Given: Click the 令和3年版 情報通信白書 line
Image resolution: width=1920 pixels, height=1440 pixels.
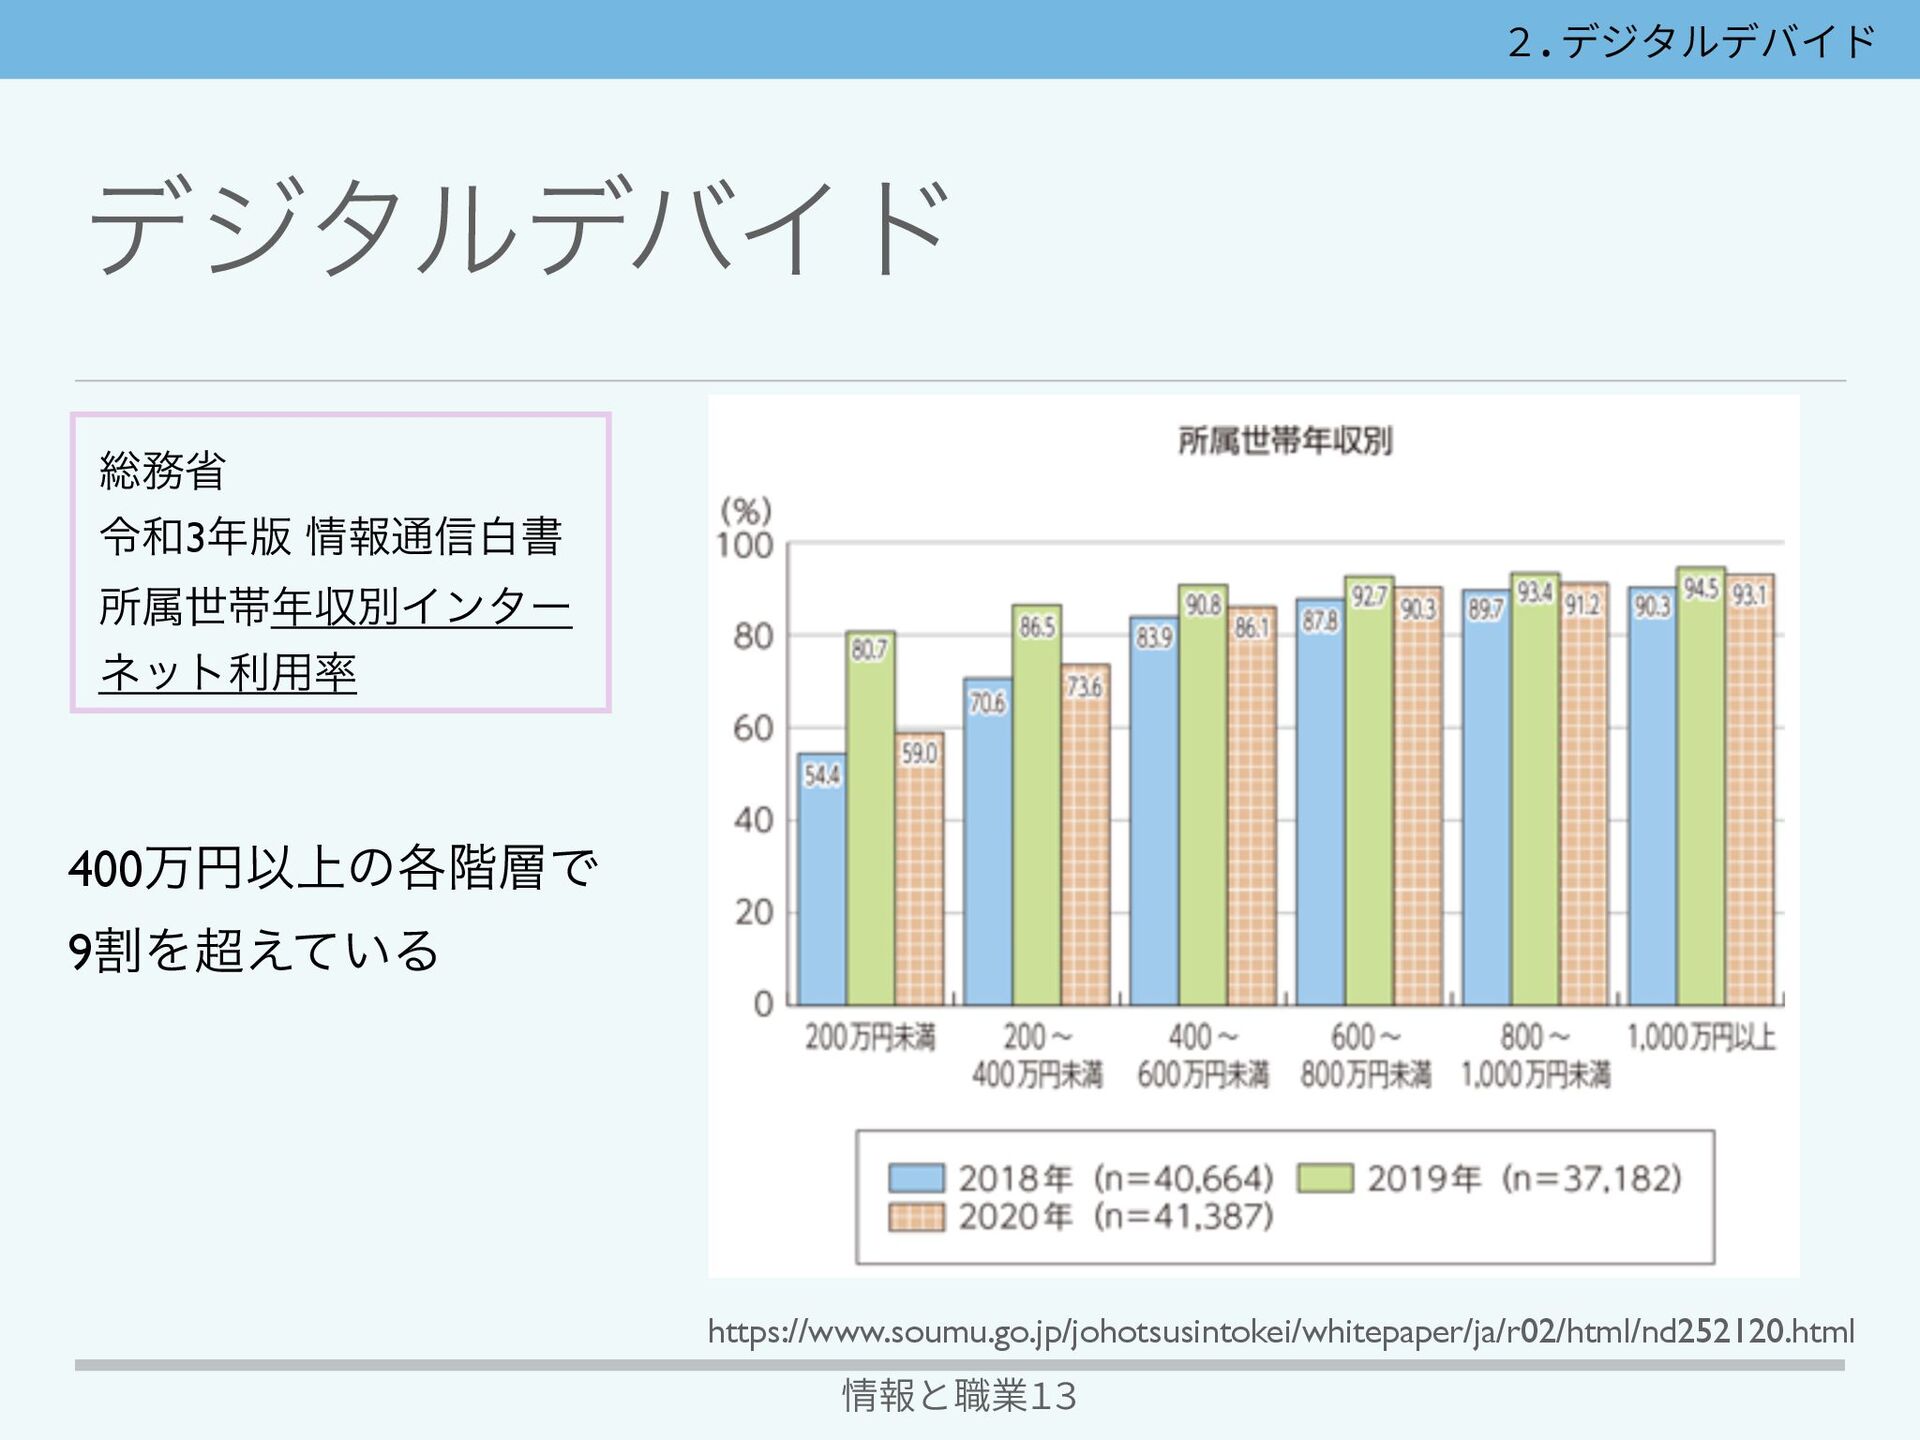Looking at the screenshot, I should [330, 537].
